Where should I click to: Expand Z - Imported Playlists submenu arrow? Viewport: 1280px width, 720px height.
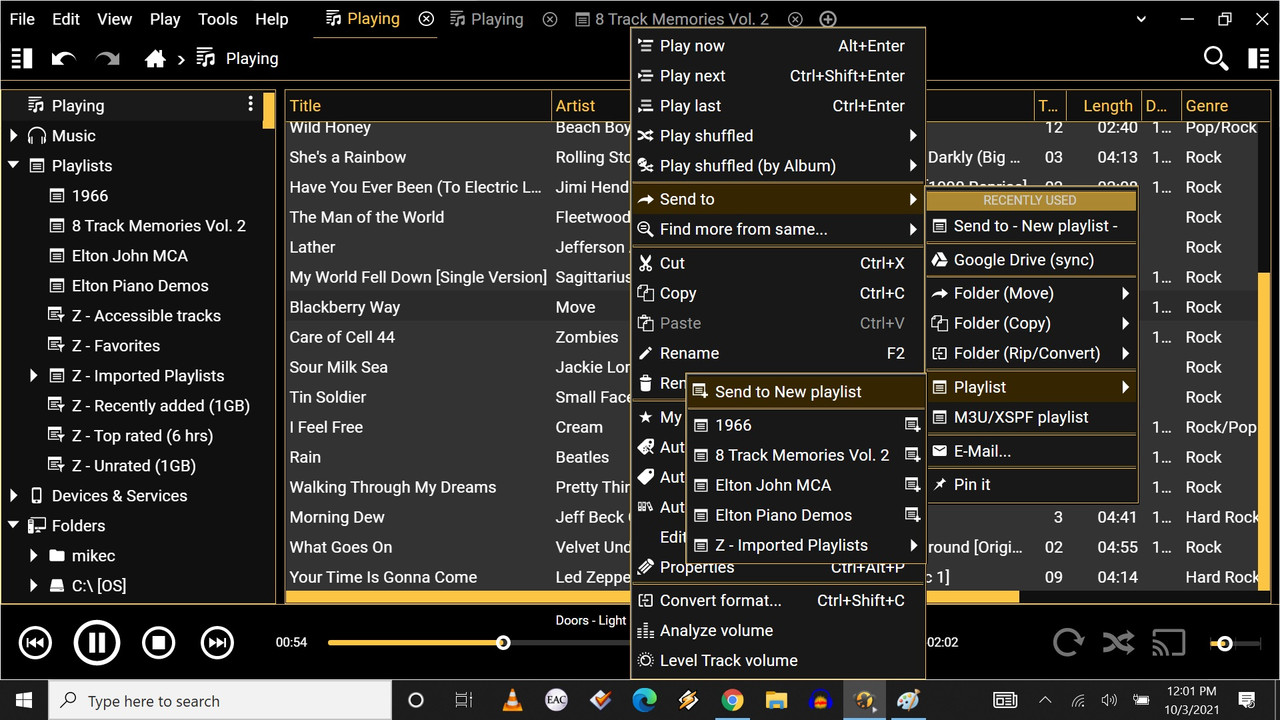(x=913, y=545)
